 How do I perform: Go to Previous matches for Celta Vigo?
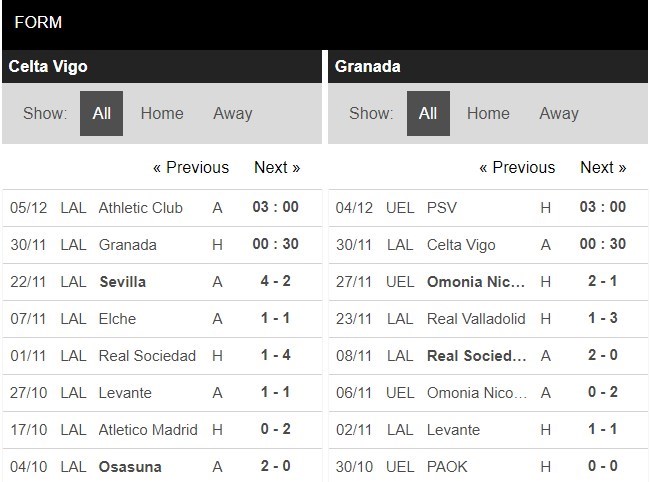coord(190,167)
